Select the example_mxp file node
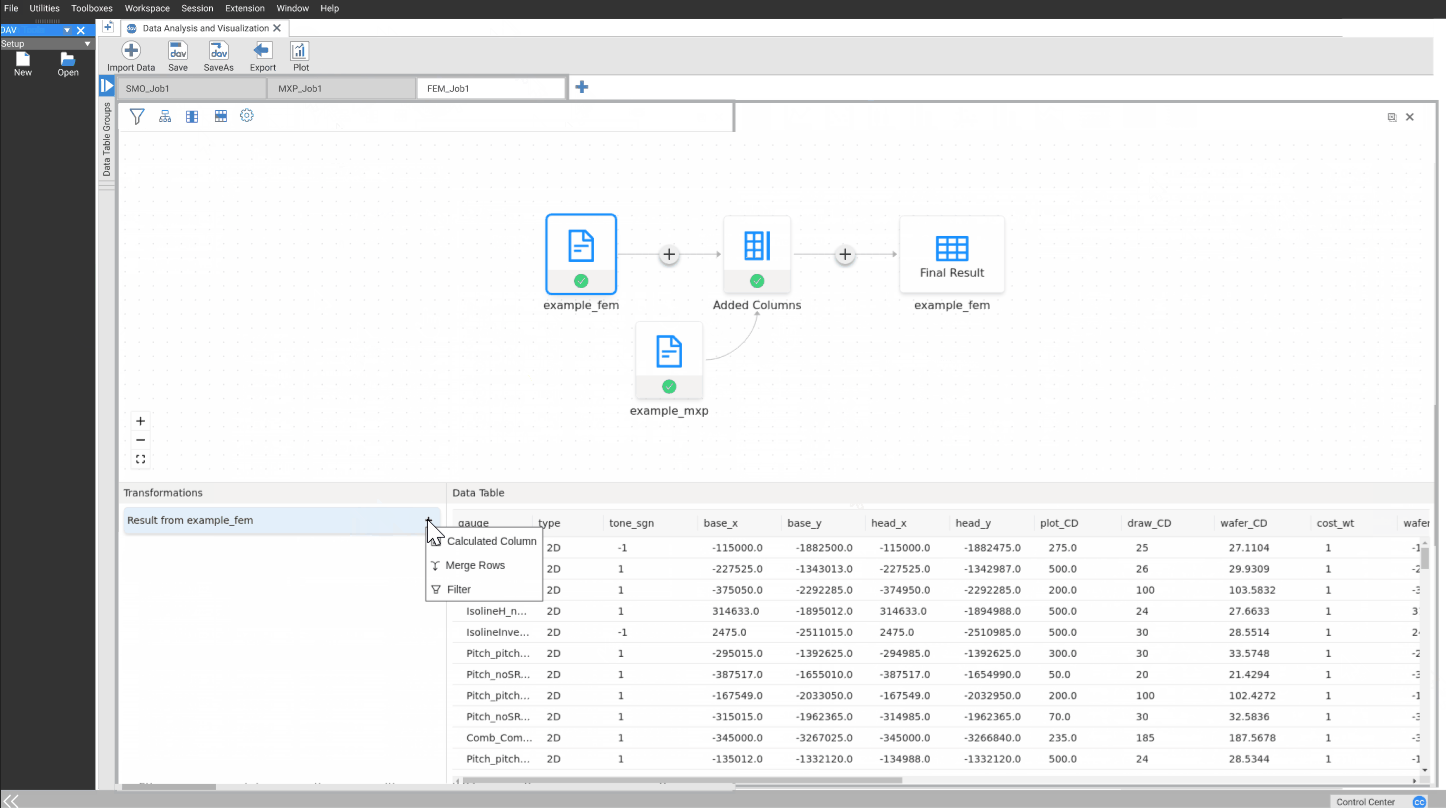Viewport: 1446px width, 808px height. click(x=669, y=360)
